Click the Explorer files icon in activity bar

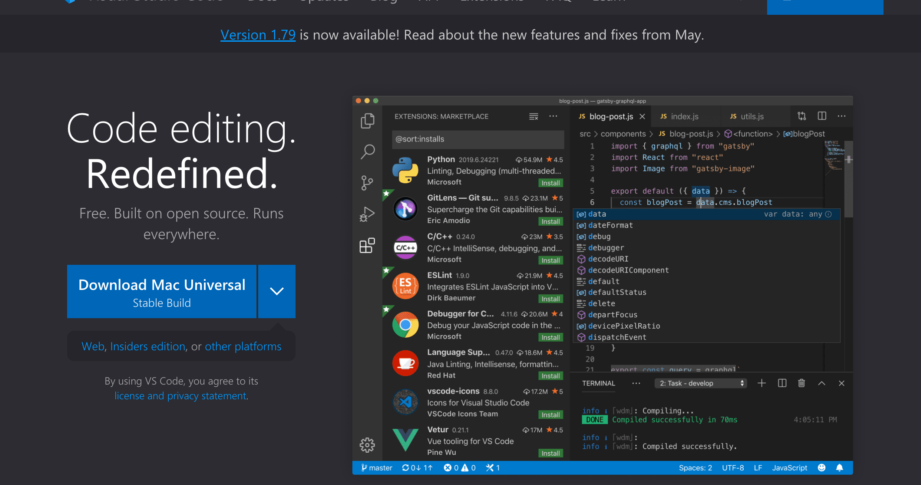[x=368, y=121]
